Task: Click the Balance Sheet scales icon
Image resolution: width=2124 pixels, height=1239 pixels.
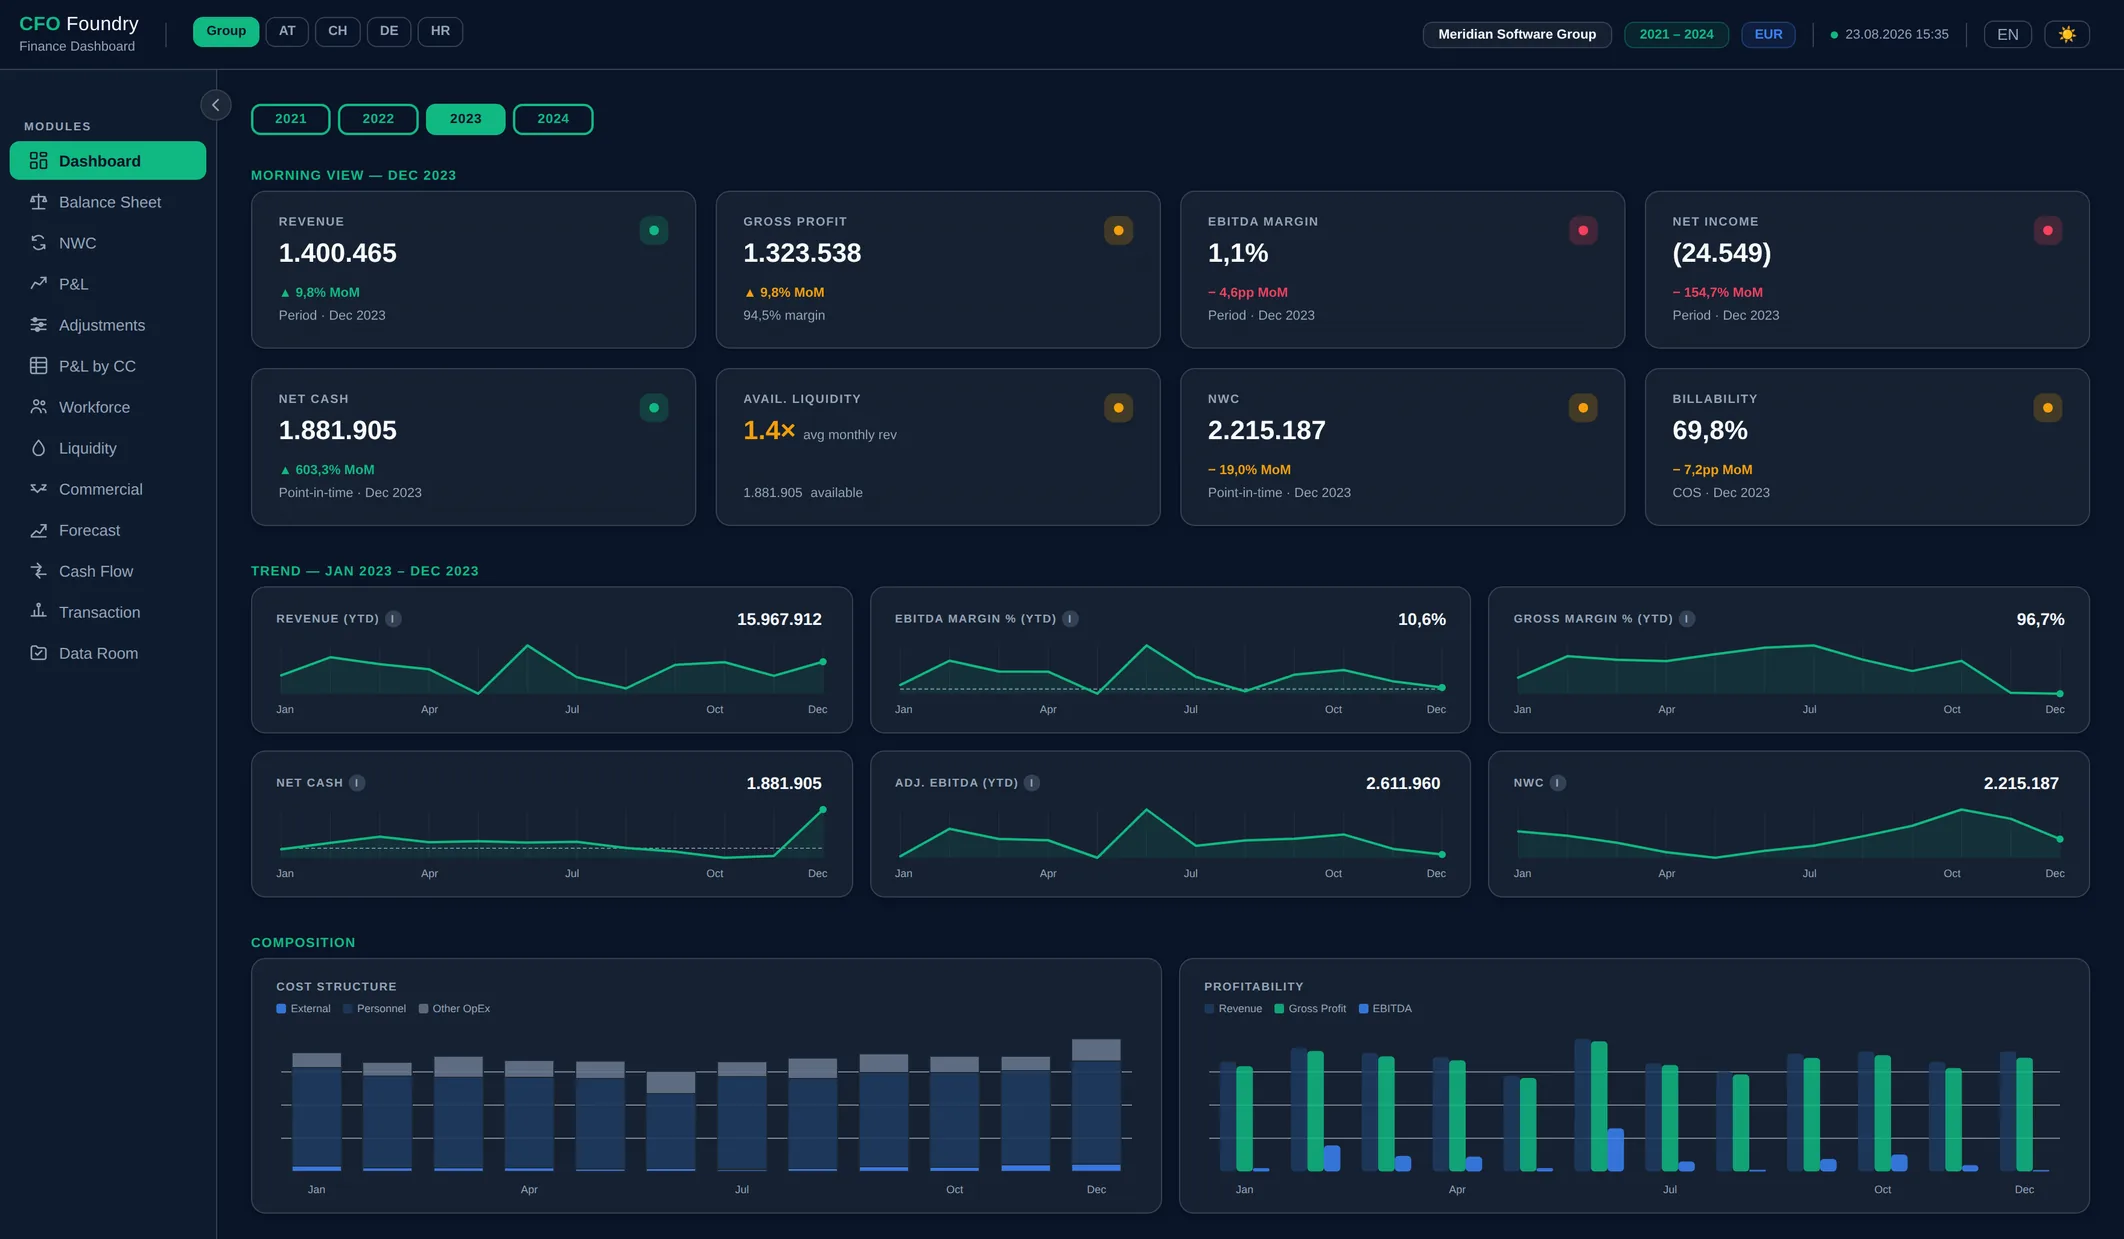Action: (x=38, y=202)
